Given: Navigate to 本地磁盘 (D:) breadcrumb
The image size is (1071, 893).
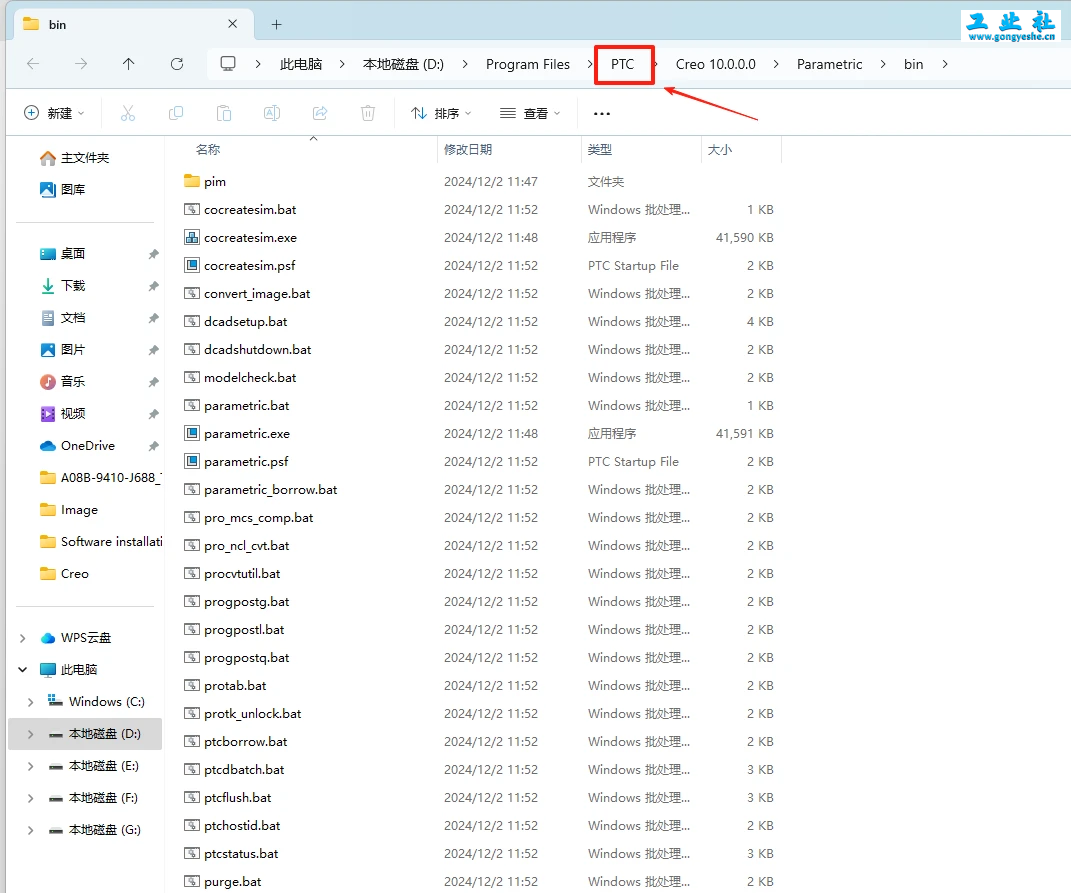Looking at the screenshot, I should (403, 64).
